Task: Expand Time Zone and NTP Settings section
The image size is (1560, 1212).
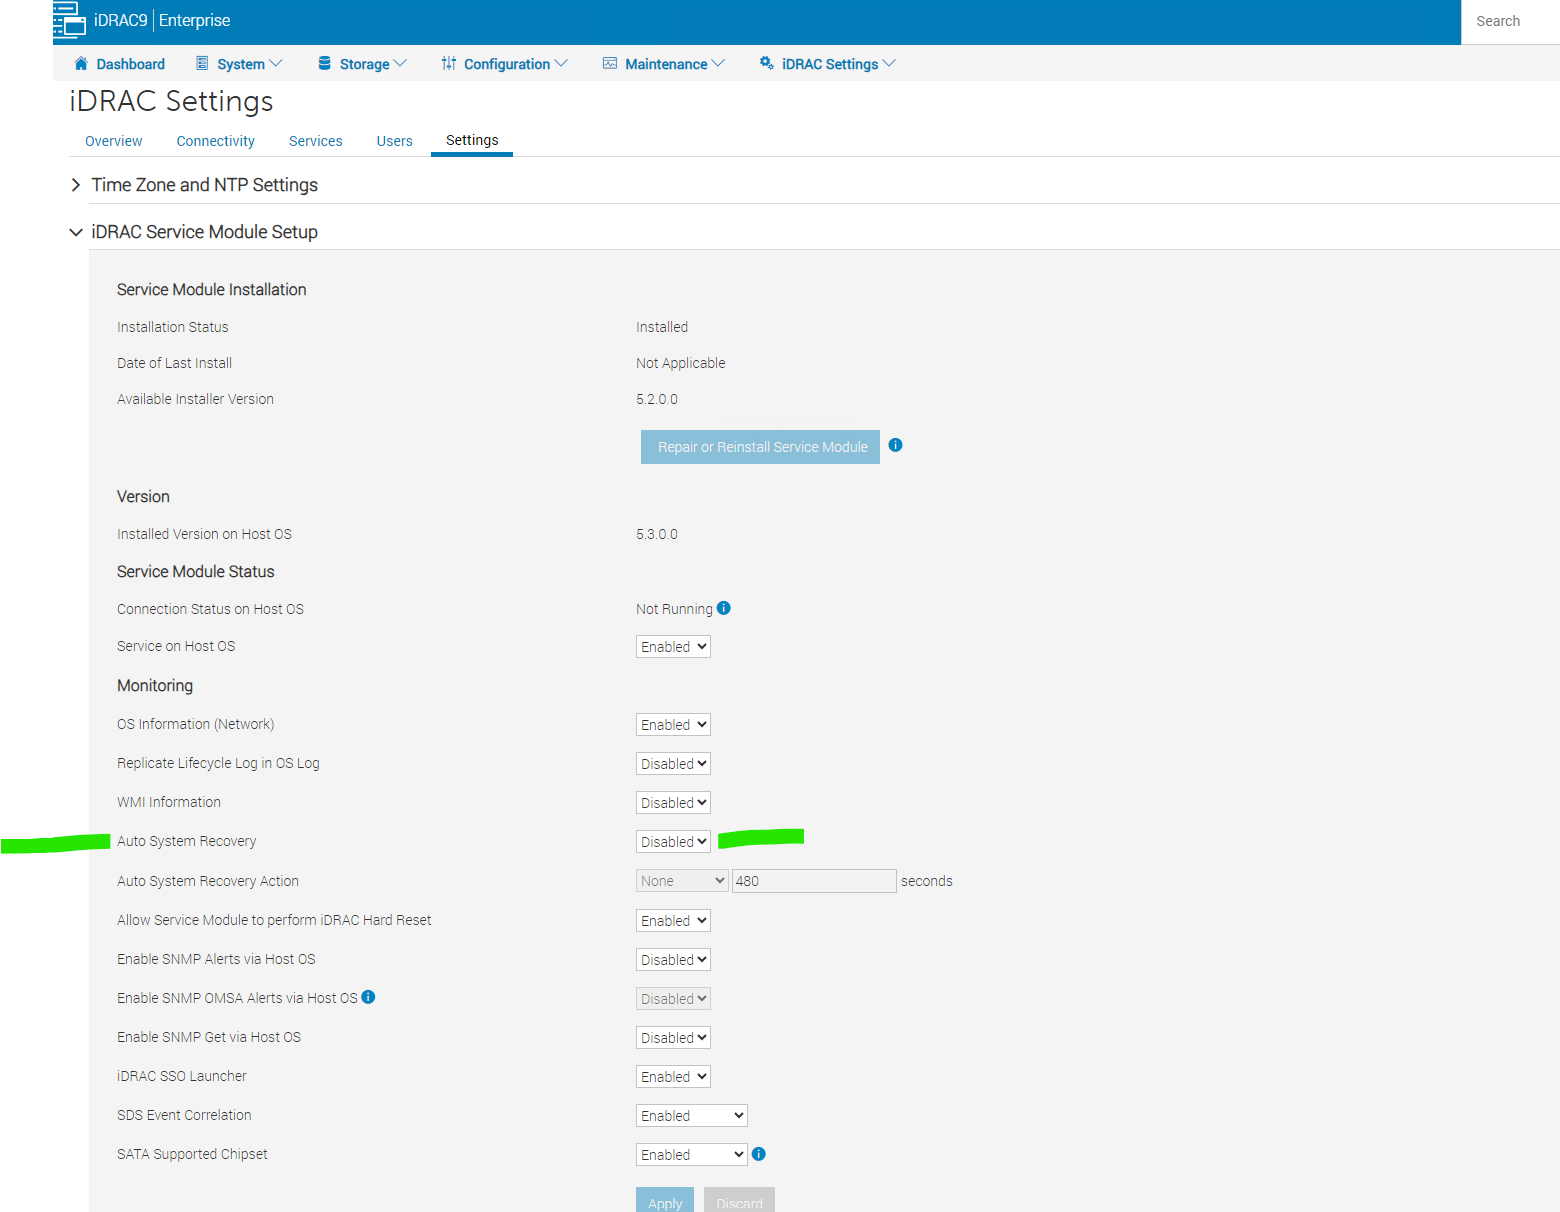Action: click(x=76, y=185)
